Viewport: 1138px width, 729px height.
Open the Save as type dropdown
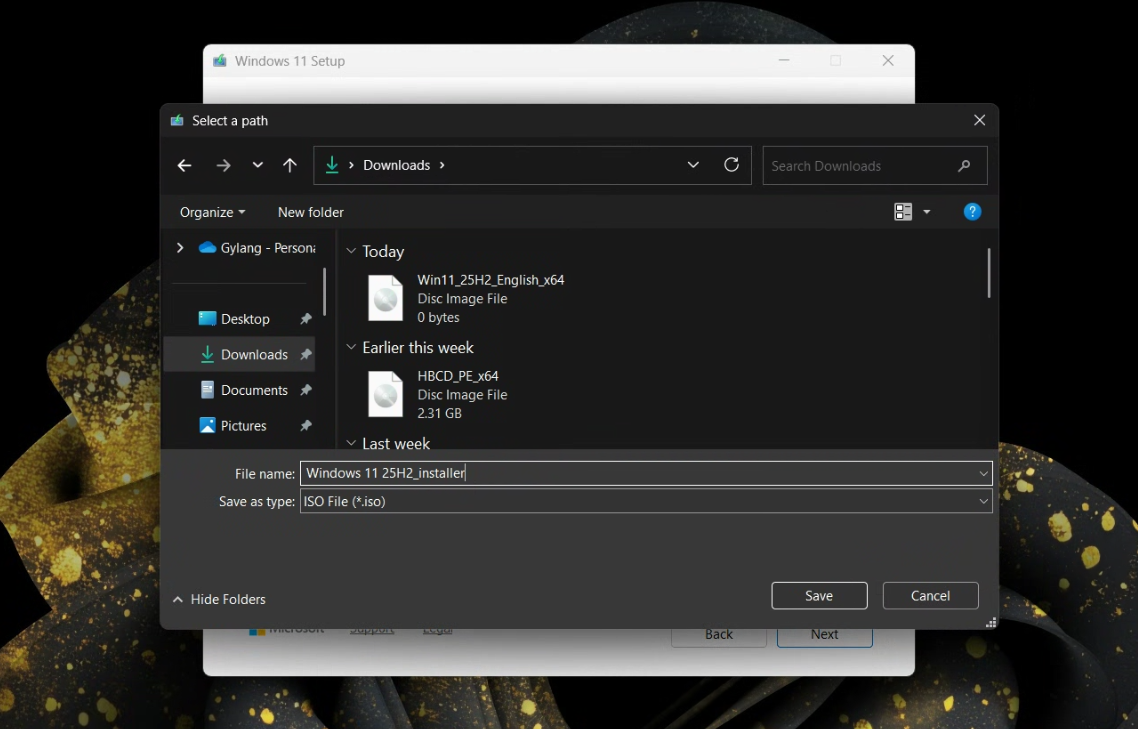click(x=645, y=502)
